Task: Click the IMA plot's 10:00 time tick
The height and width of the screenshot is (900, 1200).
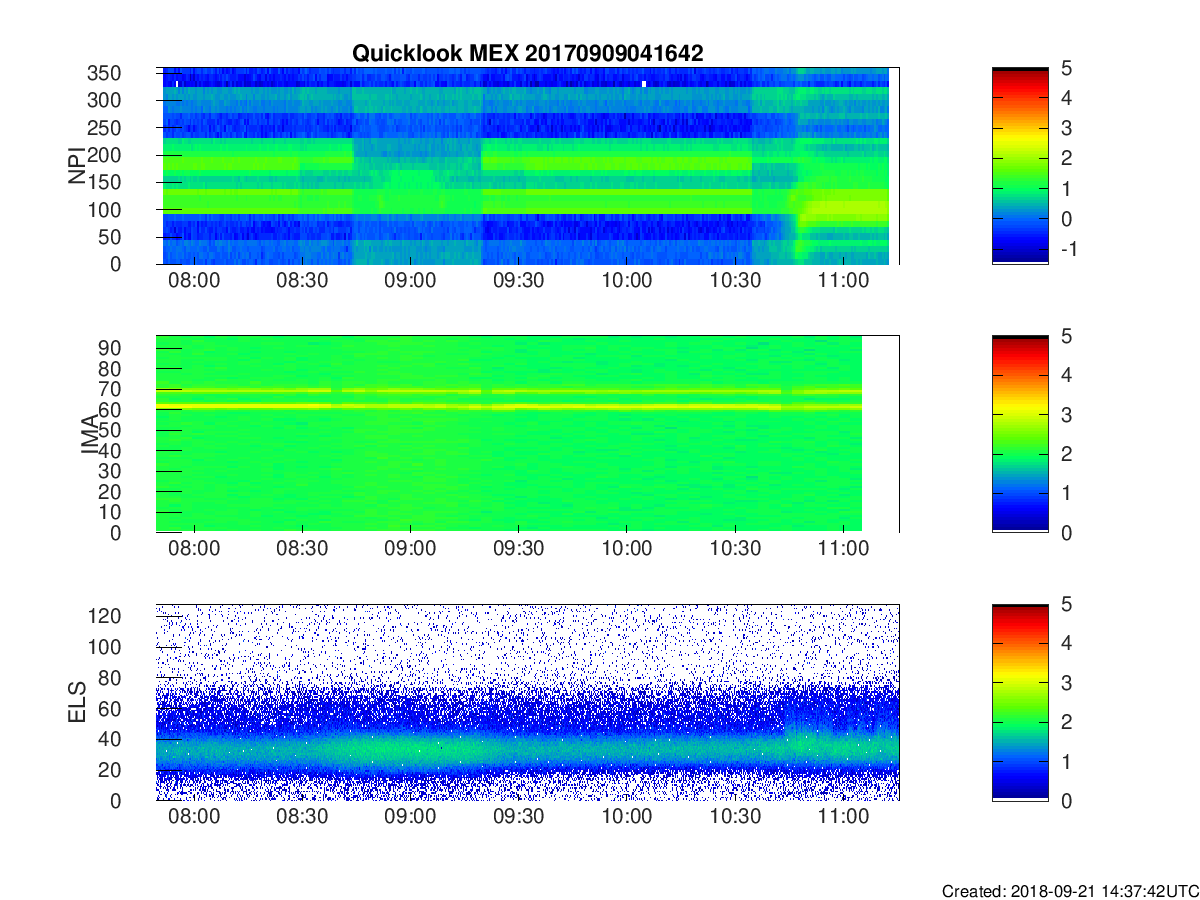Action: [x=626, y=550]
